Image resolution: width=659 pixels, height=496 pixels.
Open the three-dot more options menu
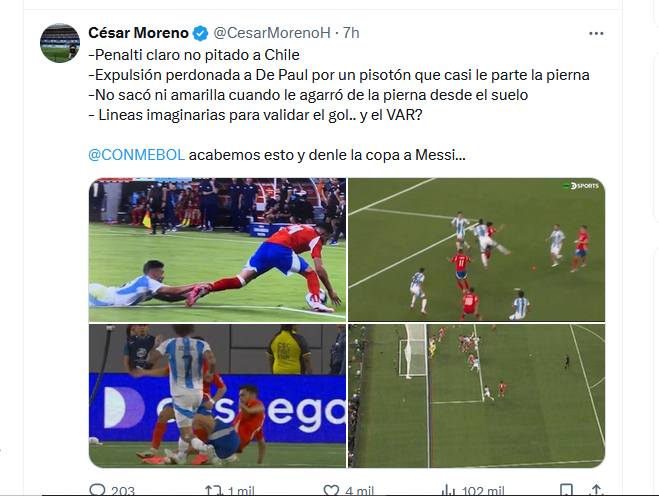pyautogui.click(x=596, y=33)
